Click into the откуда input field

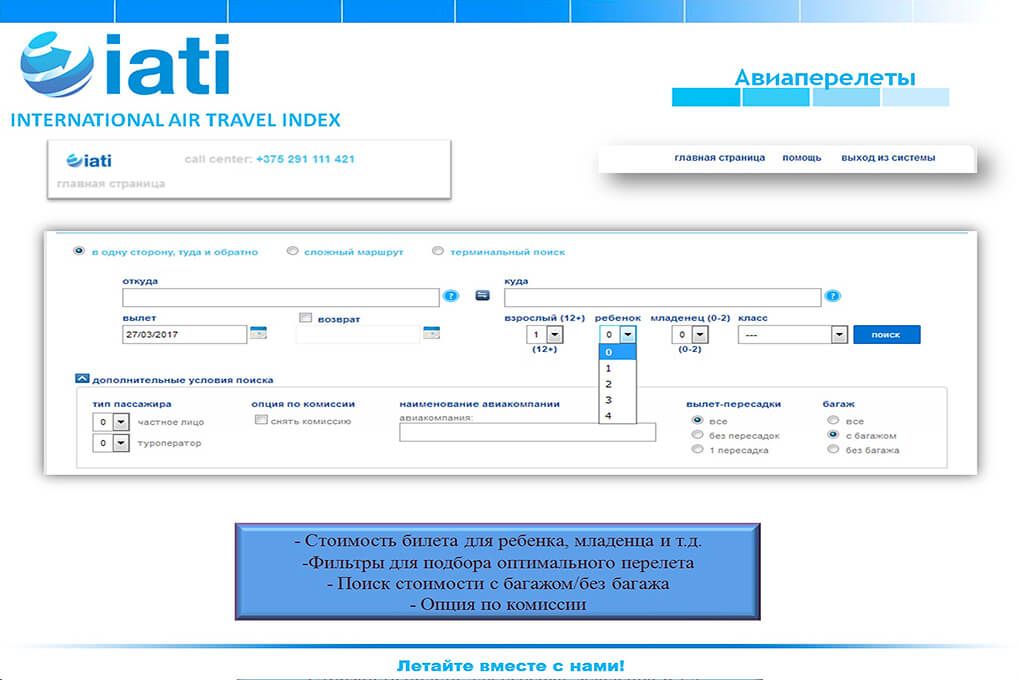point(281,298)
